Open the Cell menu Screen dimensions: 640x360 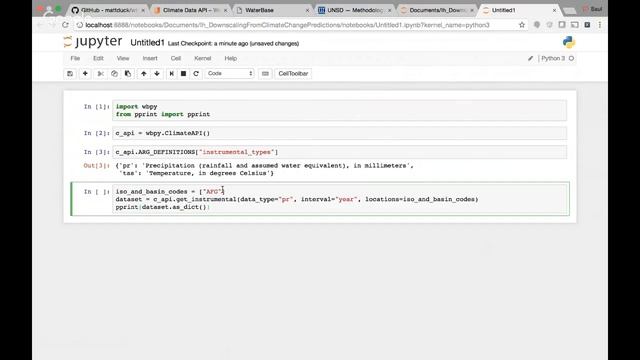pyautogui.click(x=176, y=58)
